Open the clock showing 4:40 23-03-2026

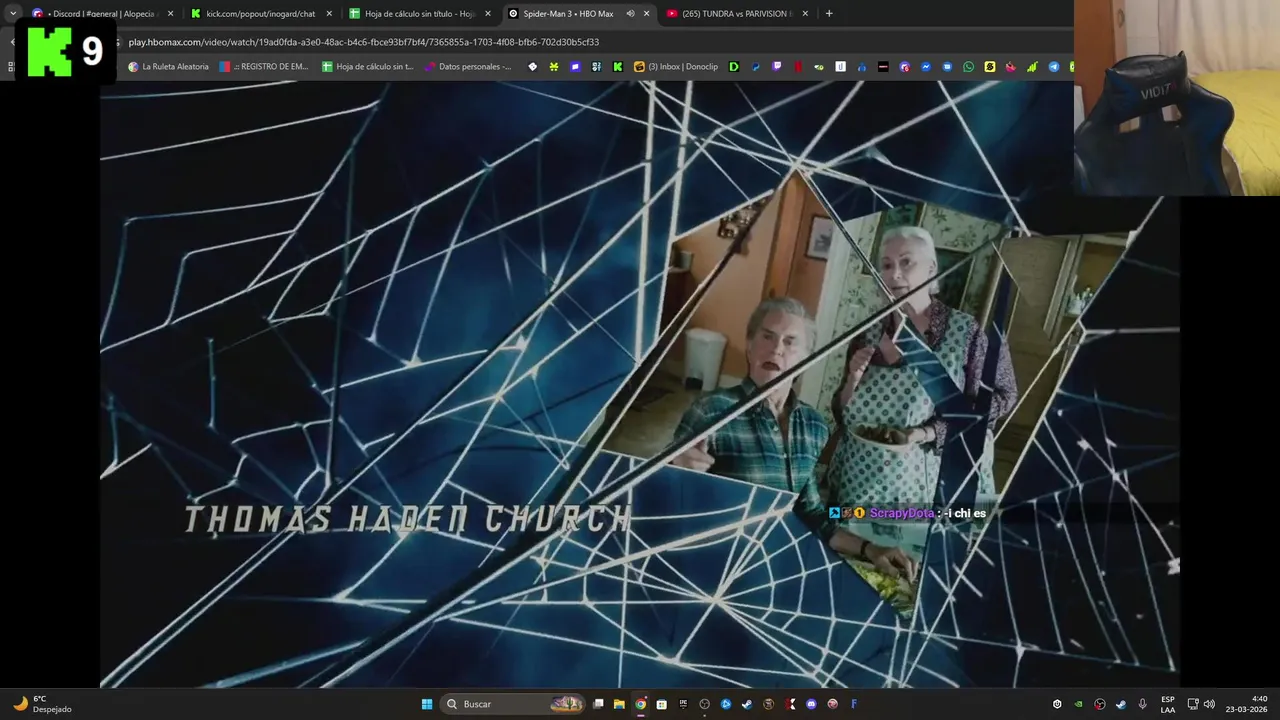click(1247, 704)
